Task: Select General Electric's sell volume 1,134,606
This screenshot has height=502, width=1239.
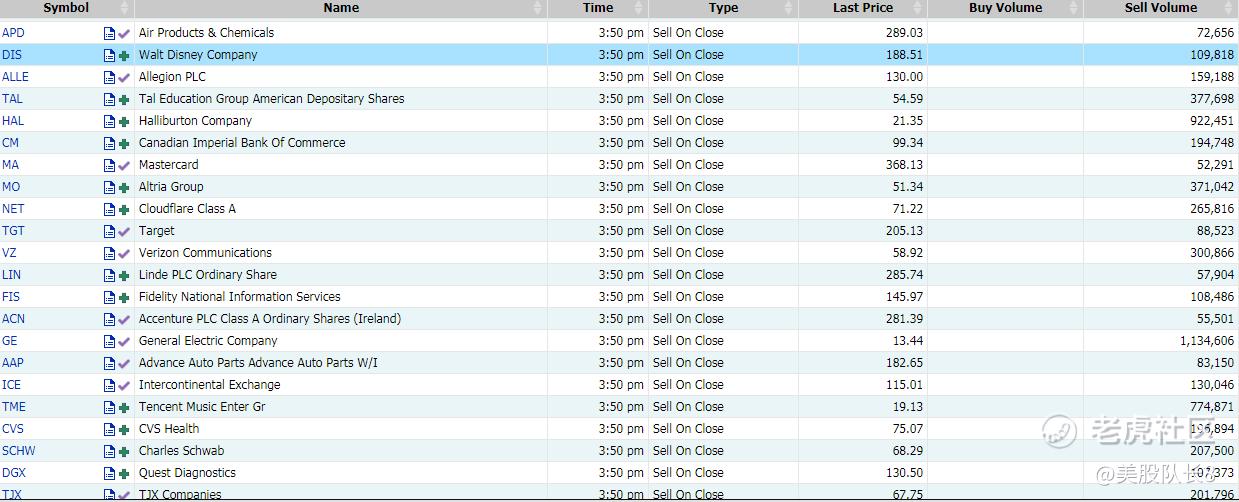Action: (x=1207, y=341)
